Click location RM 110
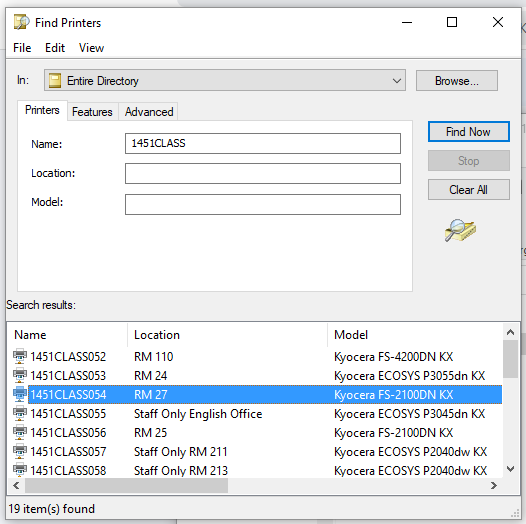Image resolution: width=526 pixels, height=524 pixels. [x=153, y=357]
